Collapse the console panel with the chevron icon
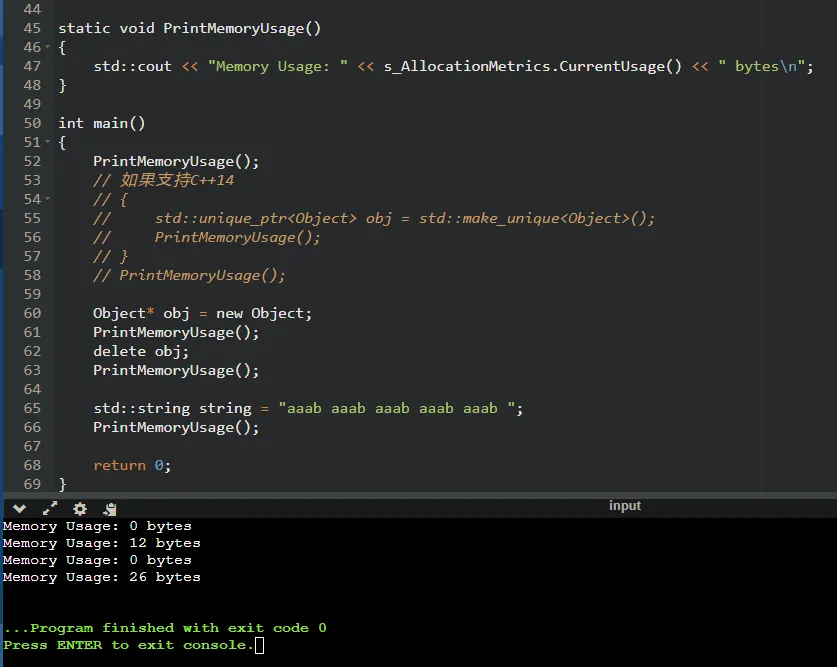Screen dimensions: 837x667 (x=19, y=508)
